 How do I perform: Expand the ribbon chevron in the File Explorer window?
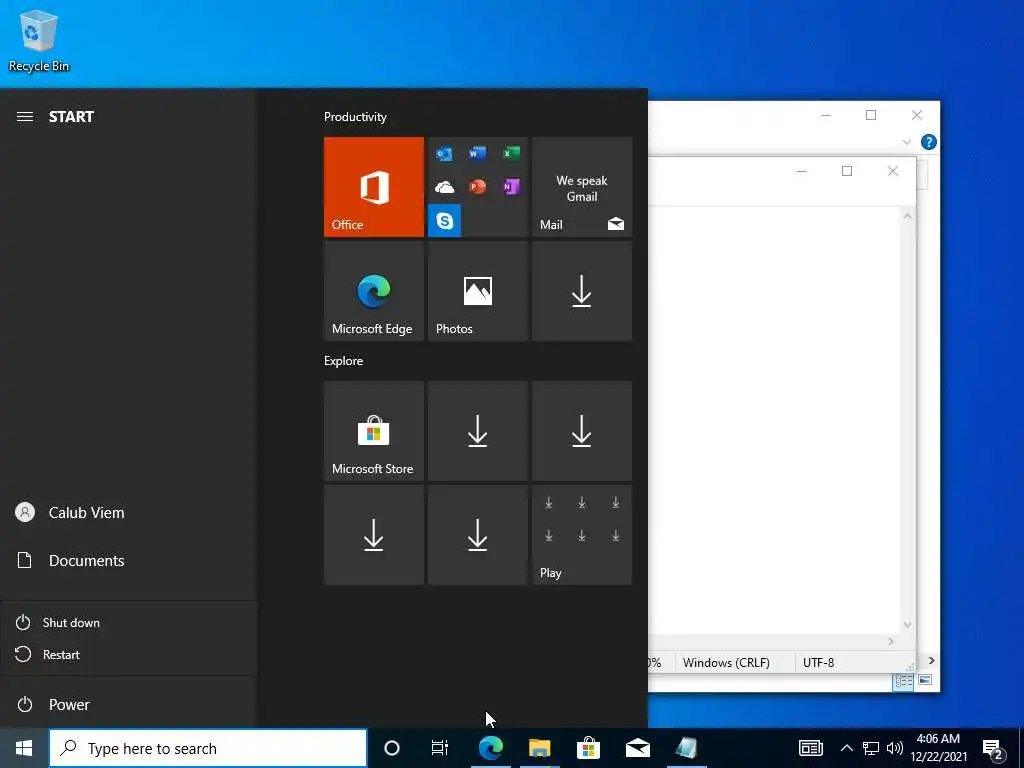click(x=906, y=142)
